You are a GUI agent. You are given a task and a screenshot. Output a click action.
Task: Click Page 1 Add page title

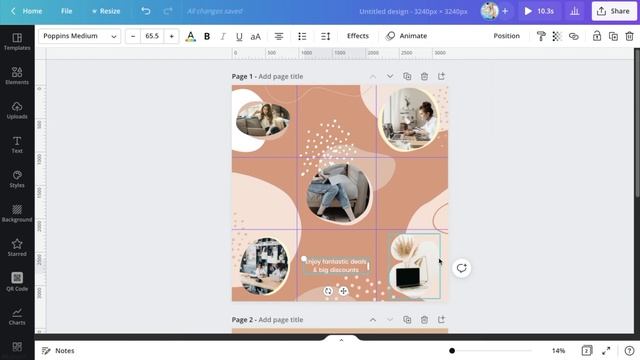coord(281,76)
